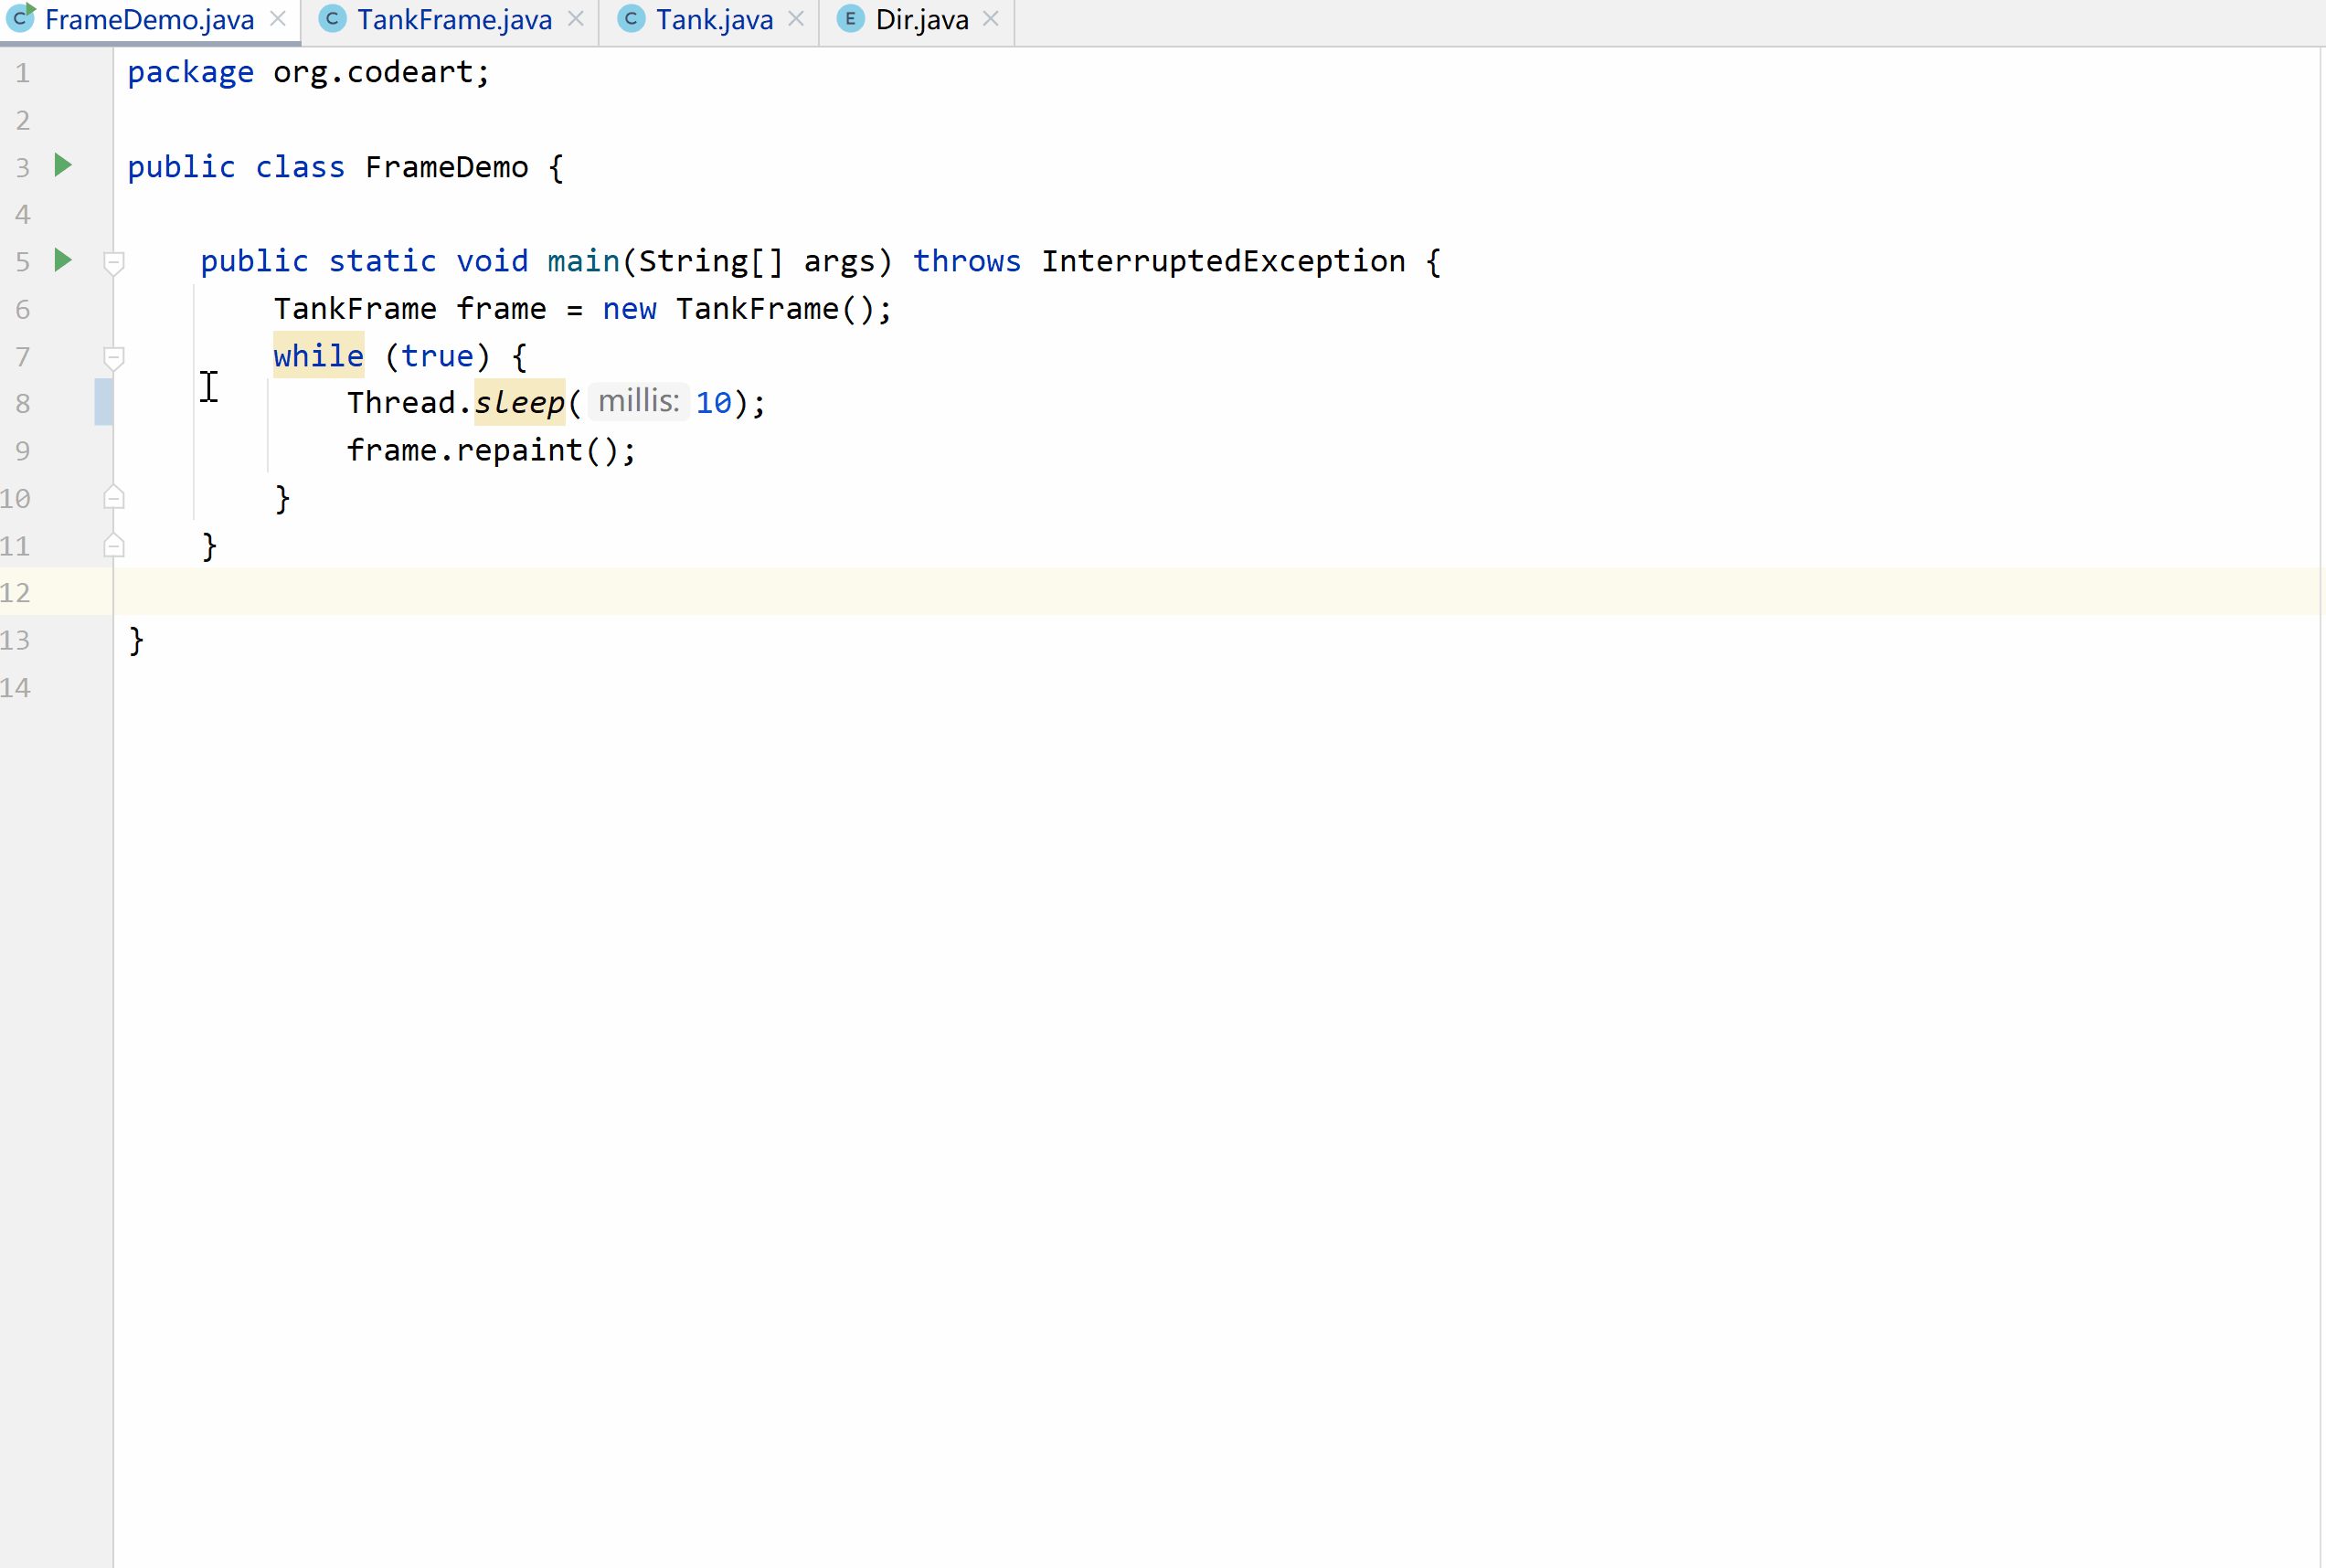Open the Dir.java tab
This screenshot has width=2326, height=1568.
point(921,20)
